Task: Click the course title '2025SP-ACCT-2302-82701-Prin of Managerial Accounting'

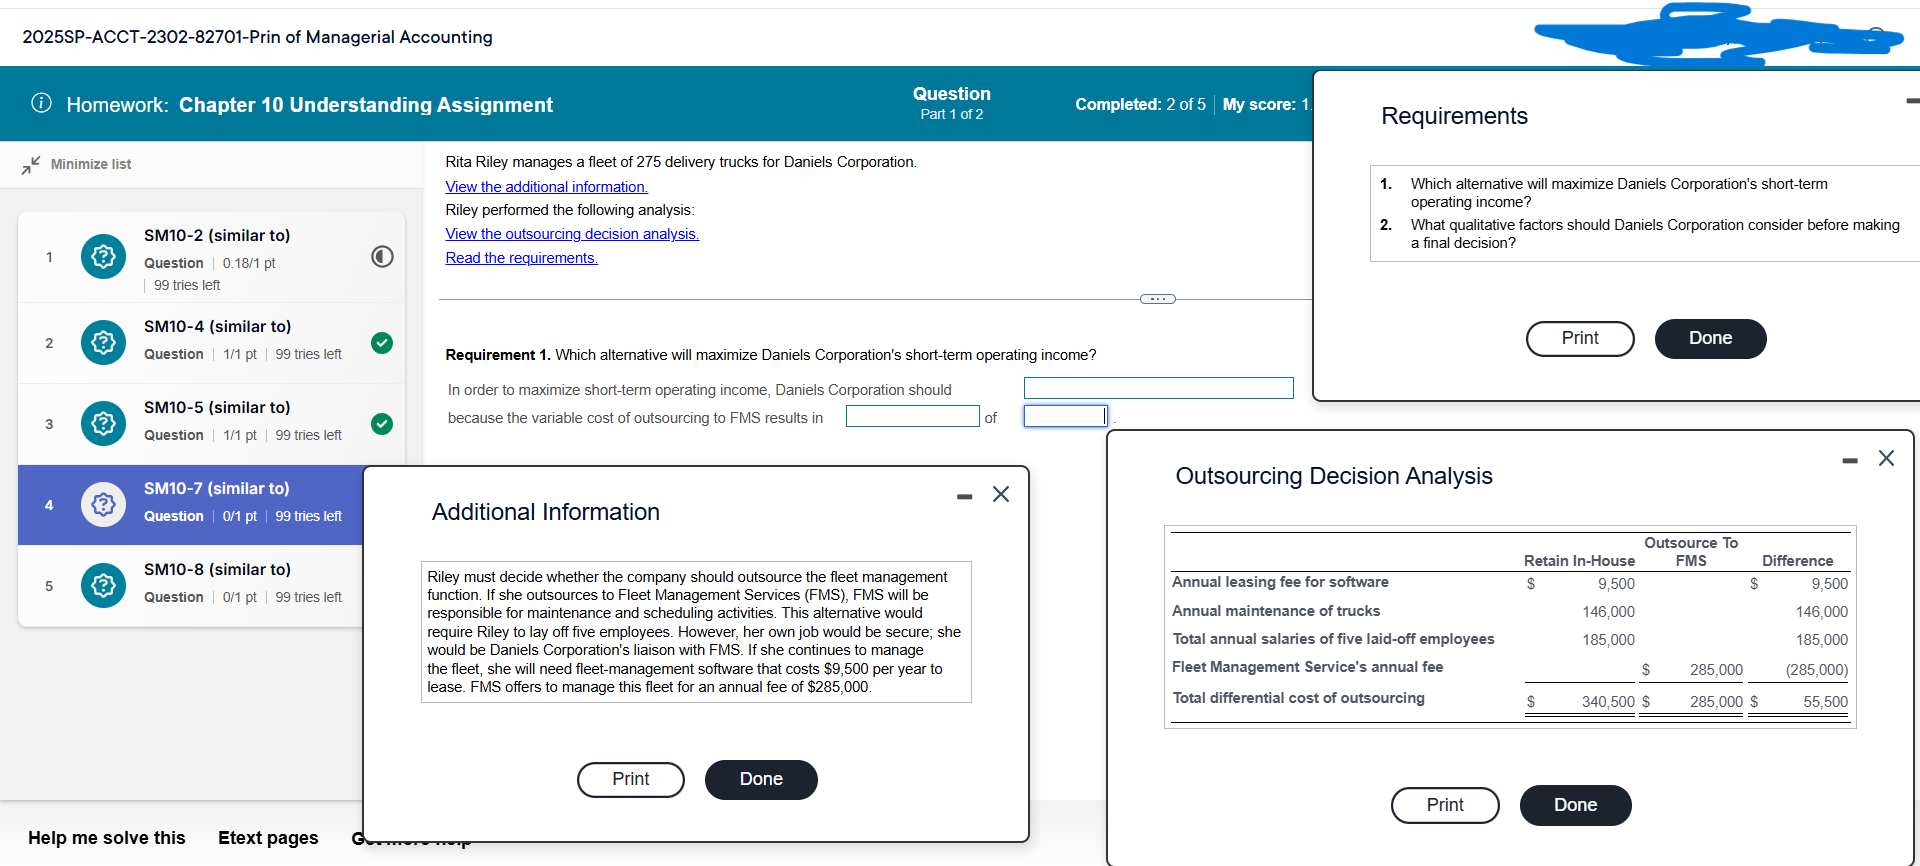Action: tap(258, 37)
